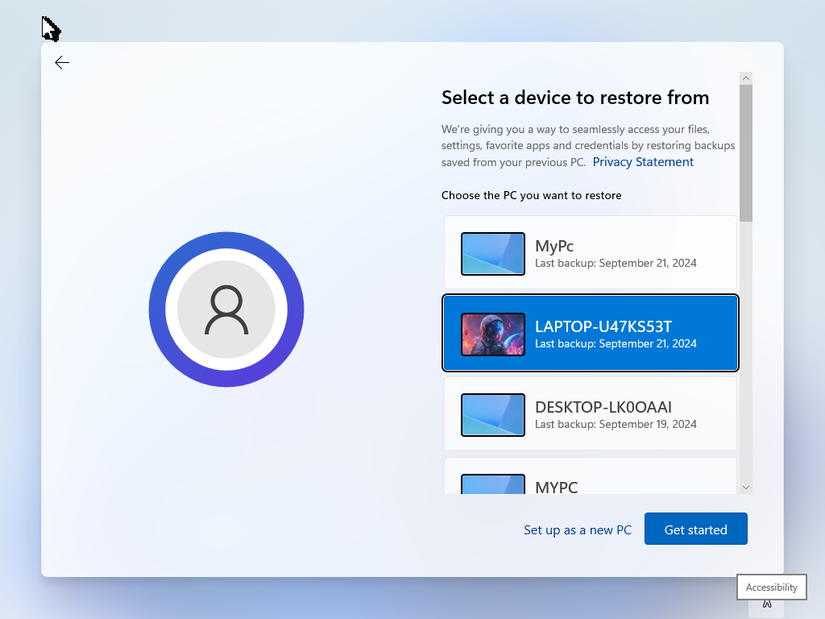The width and height of the screenshot is (825, 619).
Task: Click the scrollbar up arrow
Action: [x=745, y=77]
